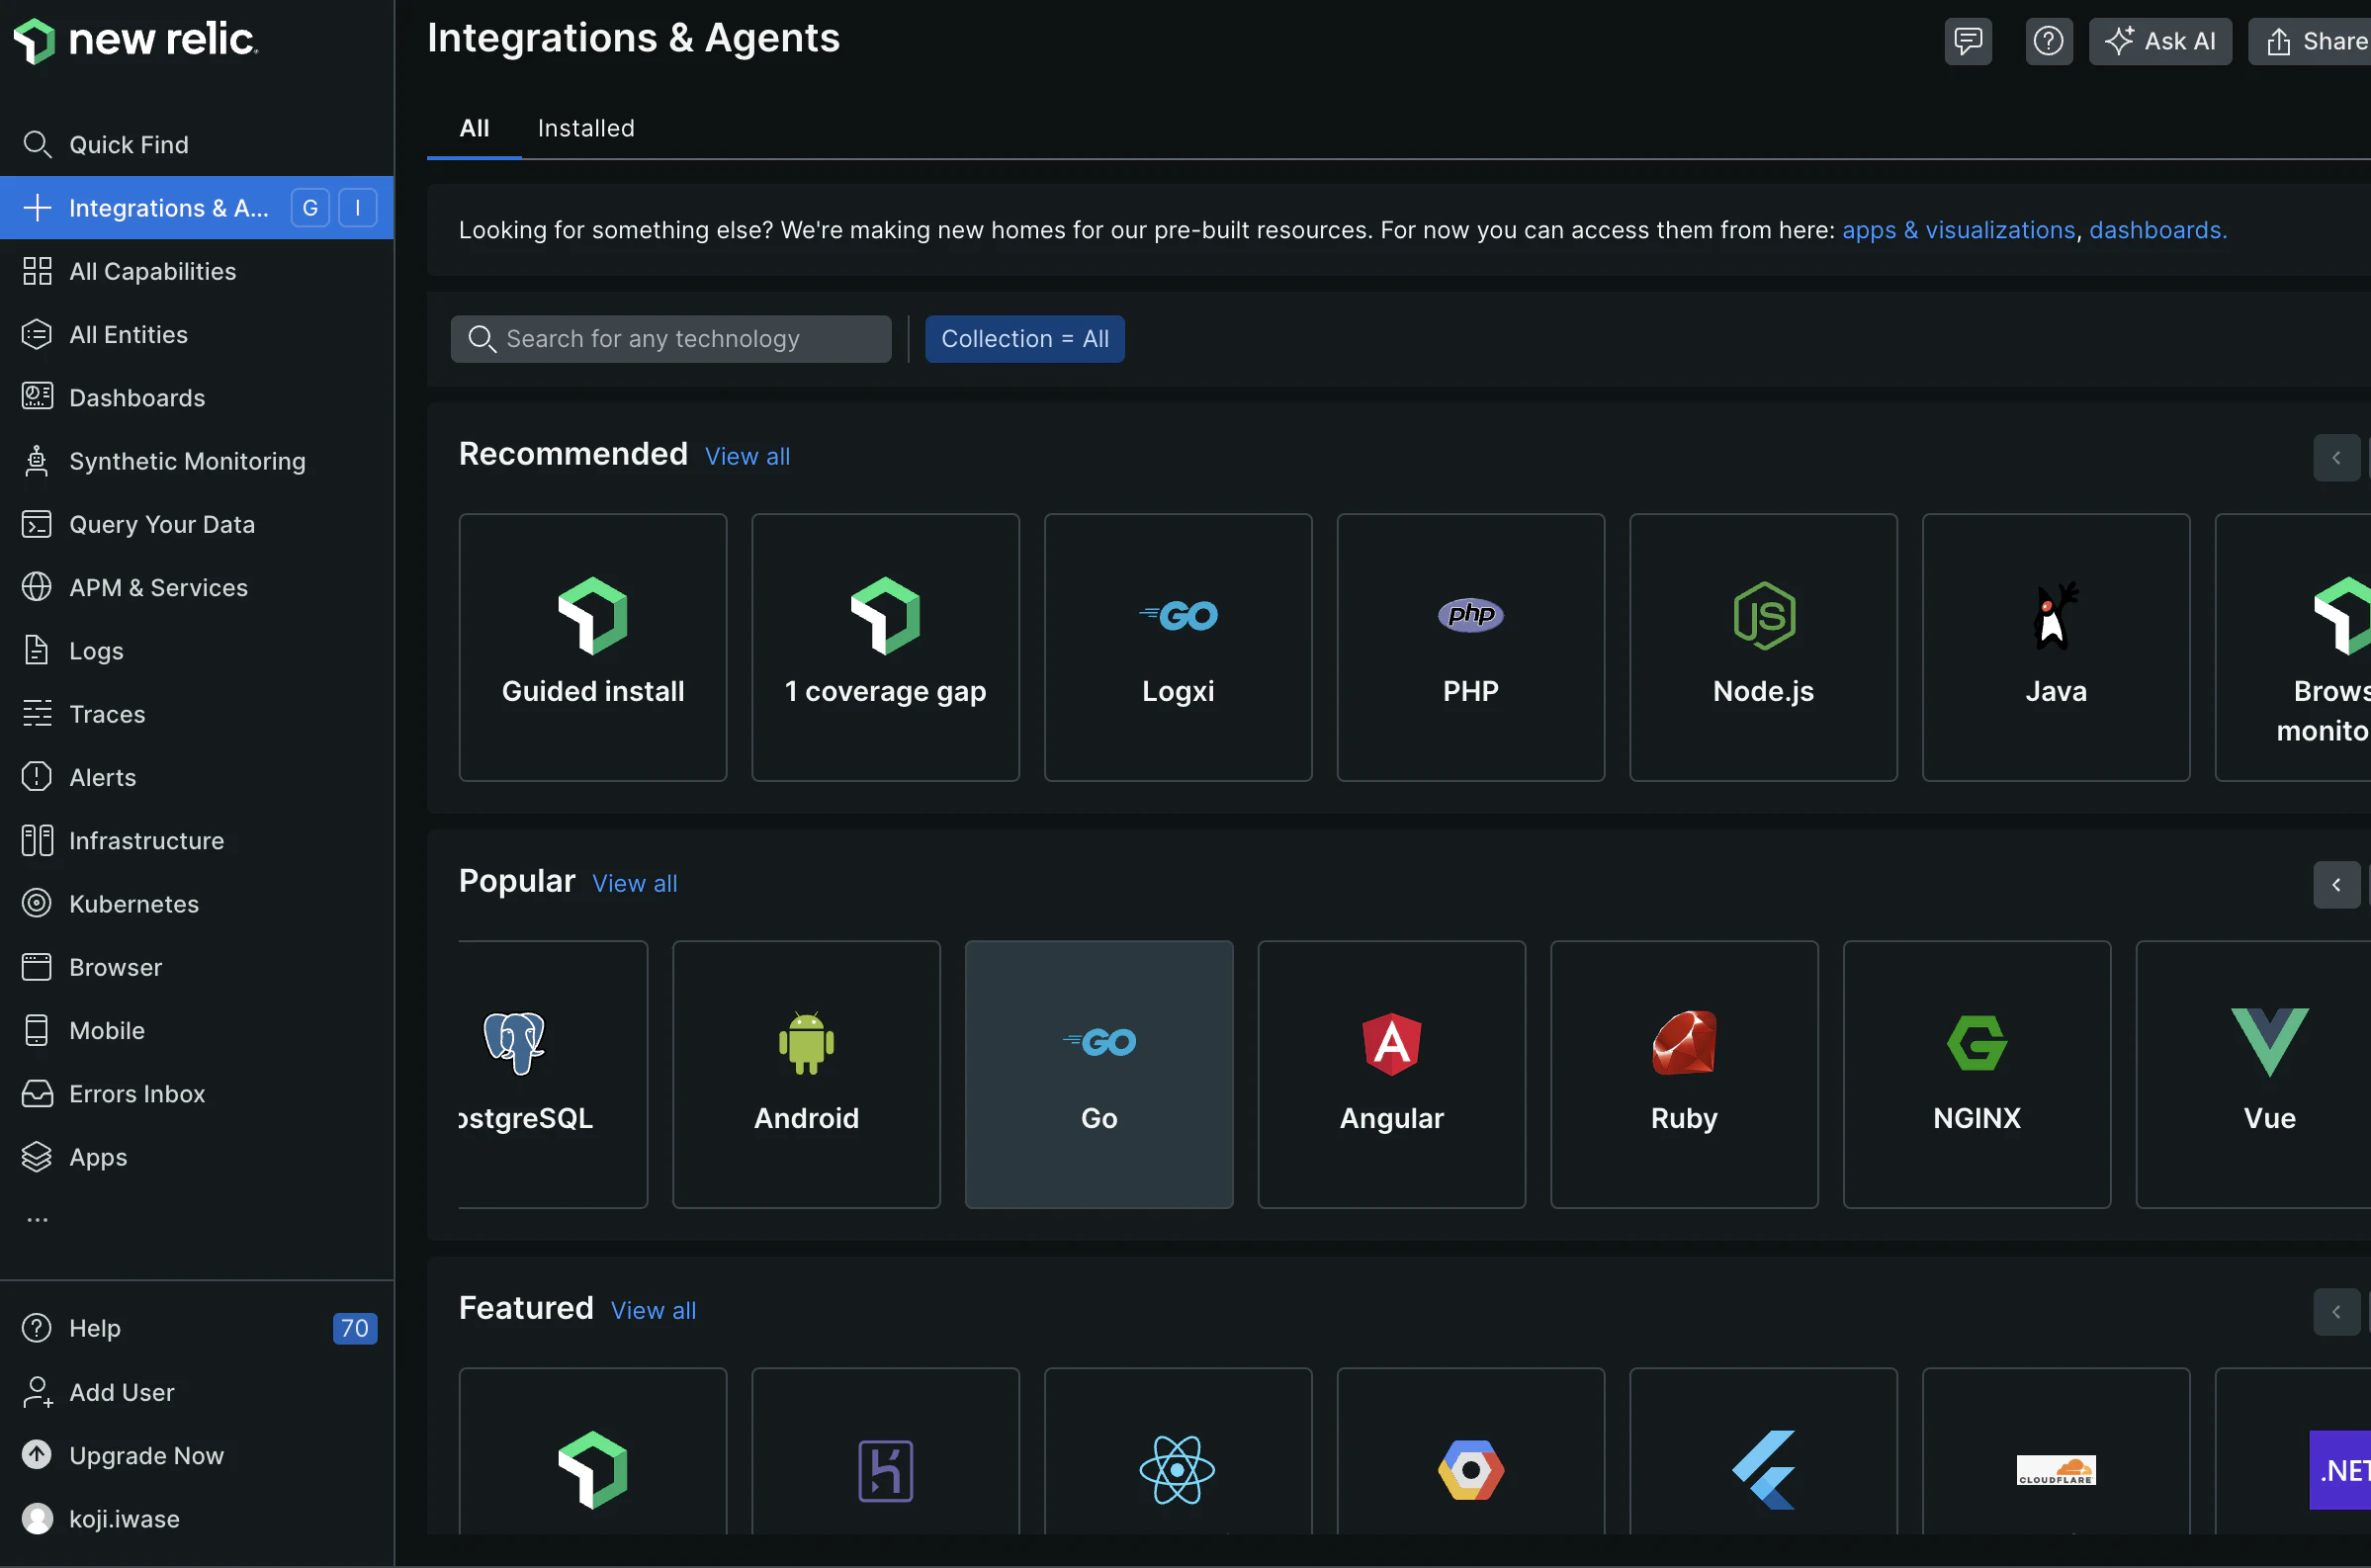The image size is (2371, 1568).
Task: Open Quick Find search in sidebar
Action: click(196, 144)
